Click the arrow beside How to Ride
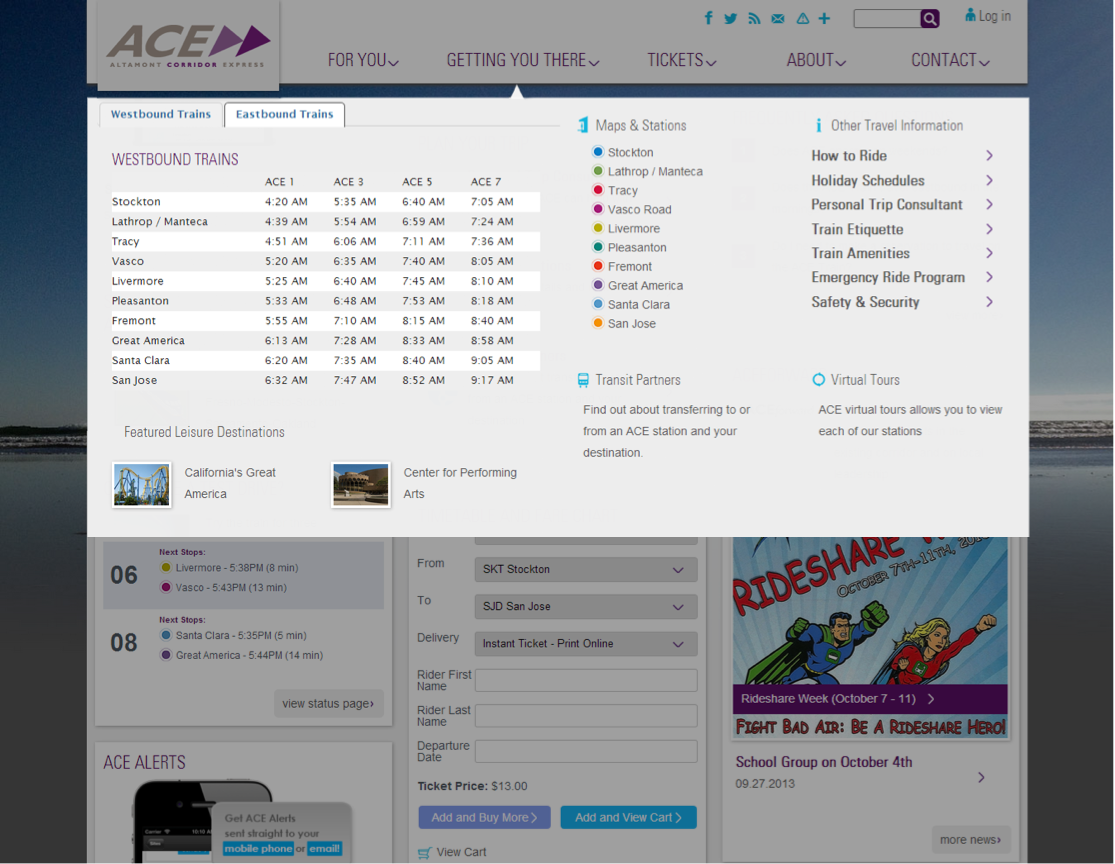1115x864 pixels. coord(989,156)
